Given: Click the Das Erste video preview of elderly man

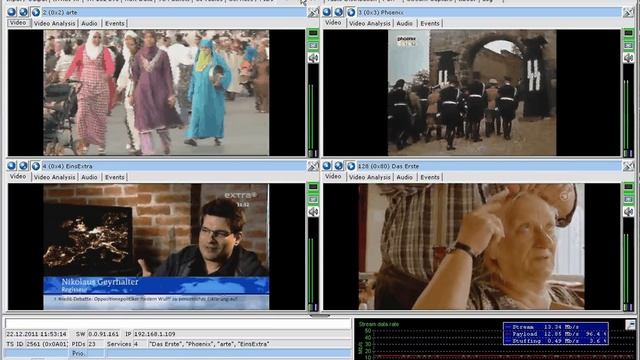Looking at the screenshot, I should pyautogui.click(x=471, y=247).
